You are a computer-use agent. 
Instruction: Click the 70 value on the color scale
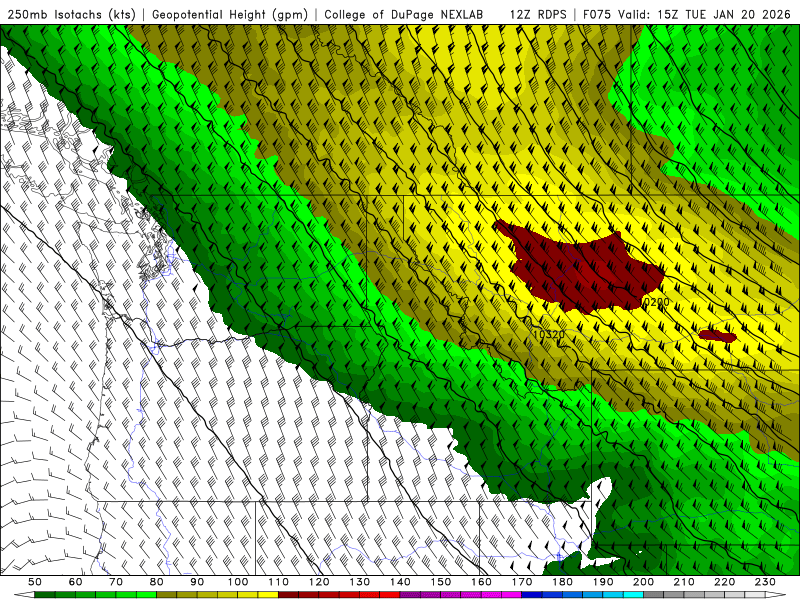pos(116,582)
